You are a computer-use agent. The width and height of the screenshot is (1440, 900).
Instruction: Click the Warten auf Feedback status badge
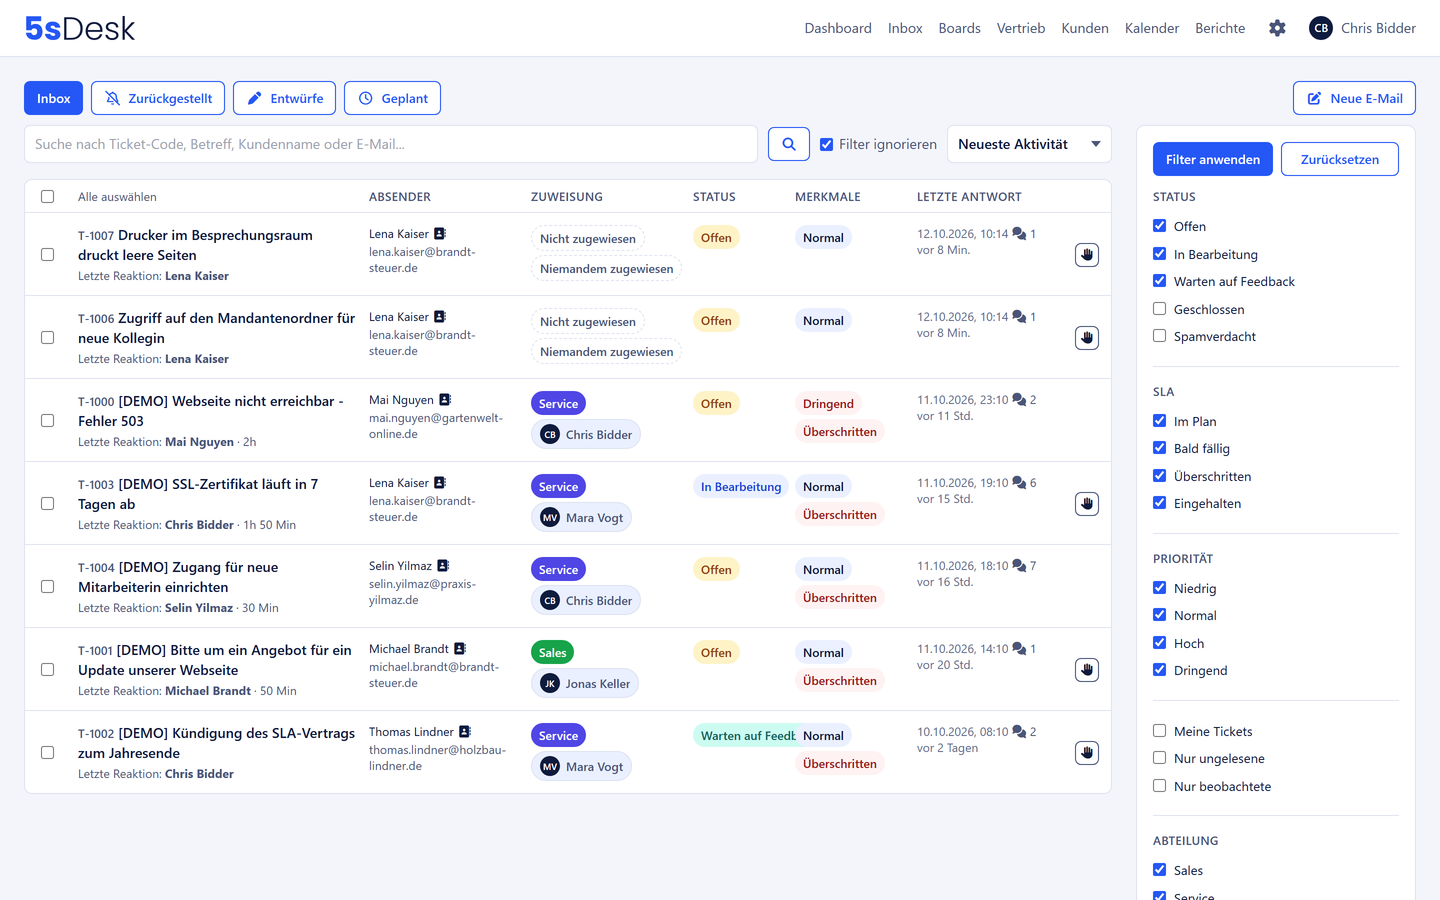(745, 736)
